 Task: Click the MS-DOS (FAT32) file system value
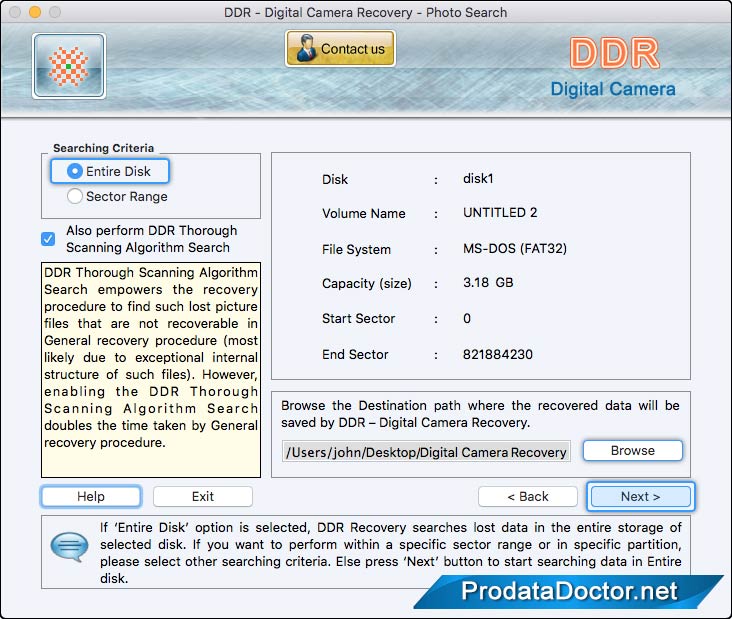[x=515, y=248]
